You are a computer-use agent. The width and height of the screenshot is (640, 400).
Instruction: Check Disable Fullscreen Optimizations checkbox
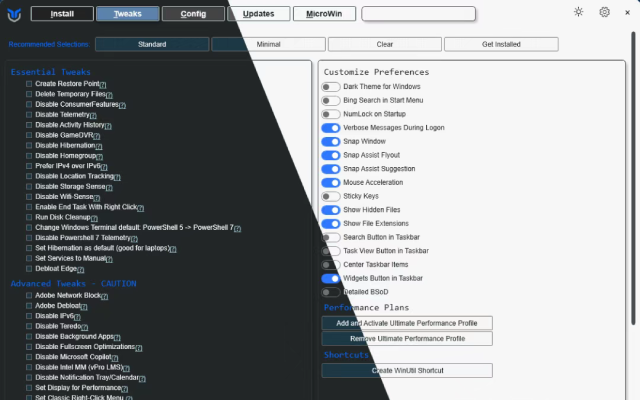click(29, 347)
